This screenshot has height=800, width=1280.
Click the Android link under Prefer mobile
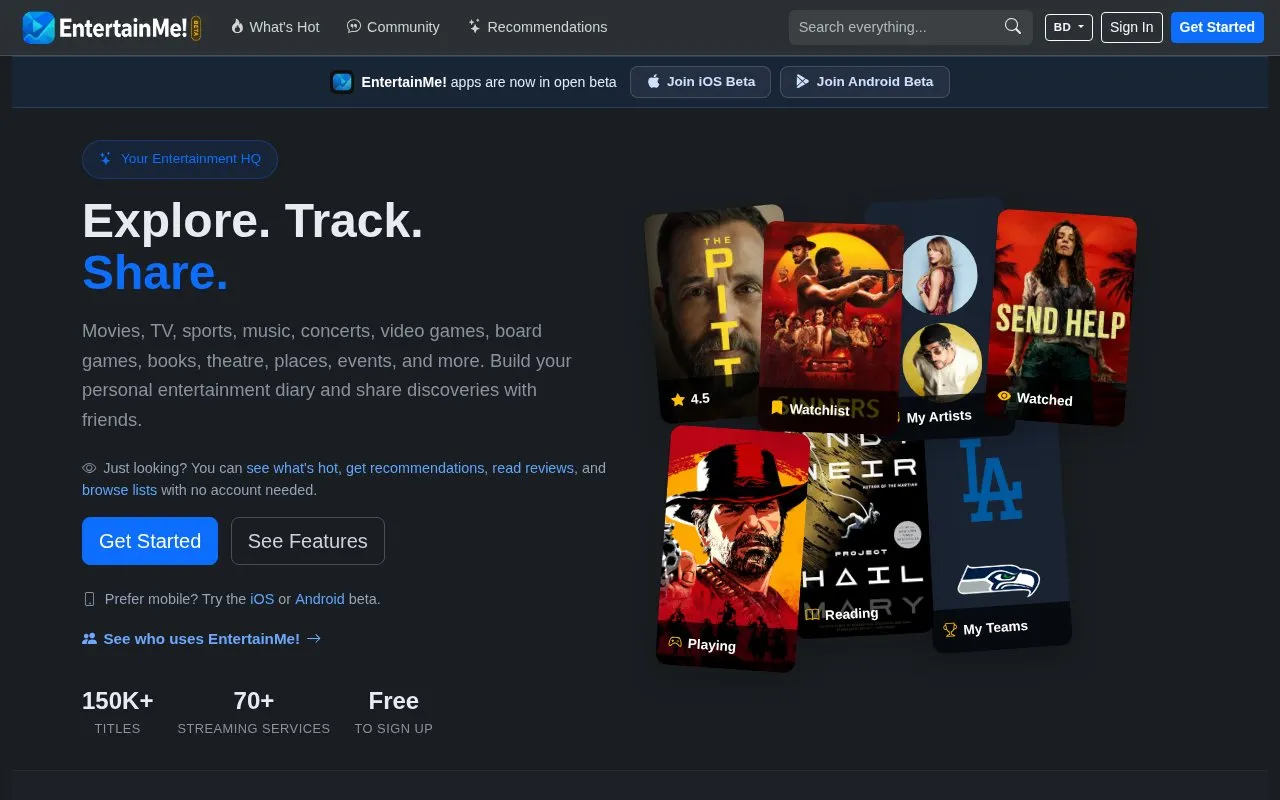(320, 599)
